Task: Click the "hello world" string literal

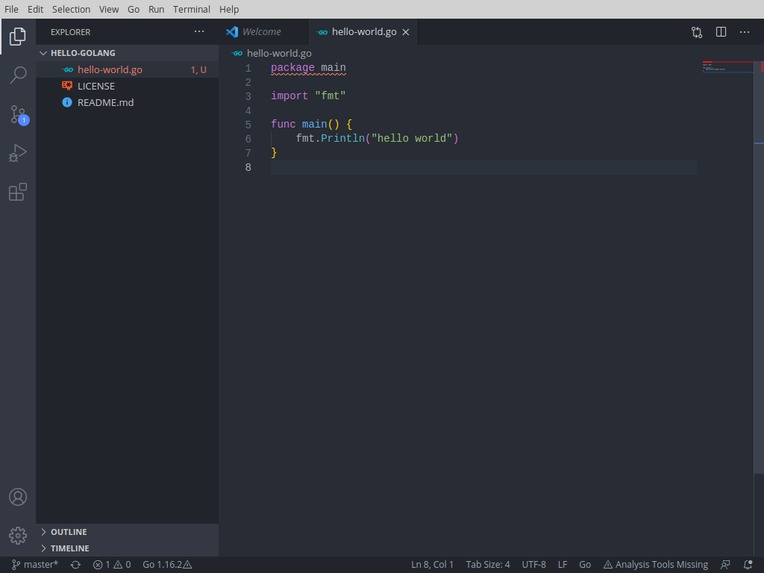Action: coord(412,138)
